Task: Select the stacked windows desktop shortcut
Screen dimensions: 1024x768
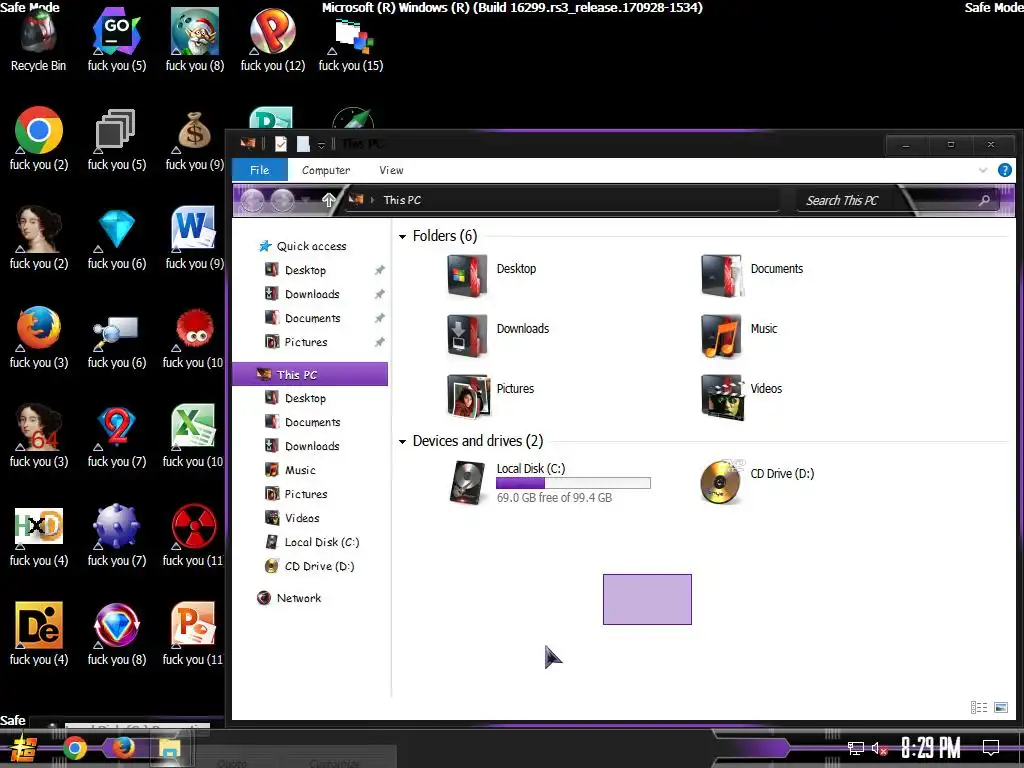Action: [116, 138]
